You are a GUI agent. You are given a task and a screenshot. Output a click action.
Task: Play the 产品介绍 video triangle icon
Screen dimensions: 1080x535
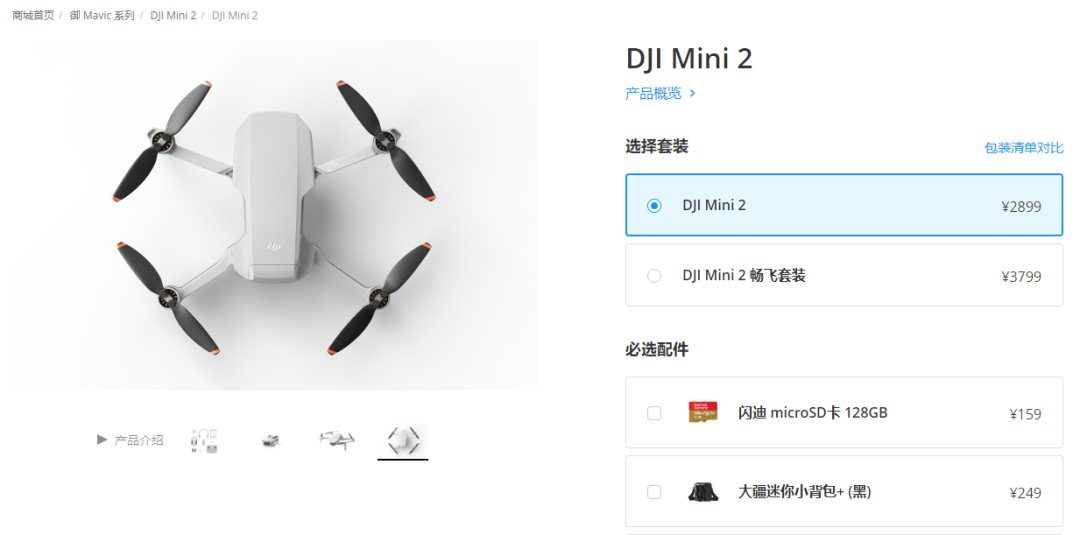click(102, 439)
